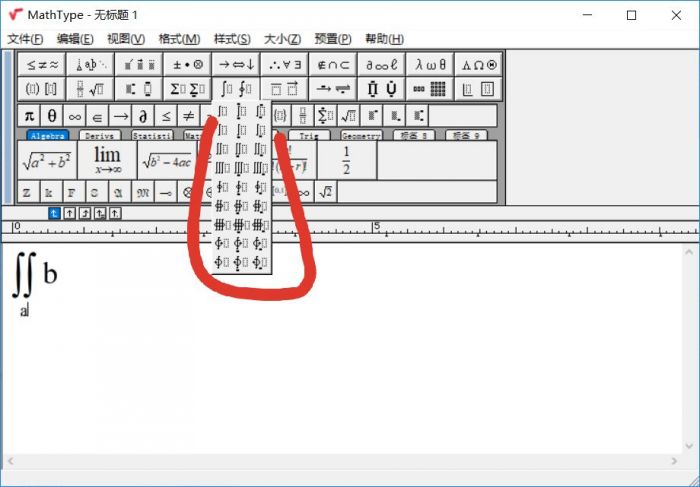700x487 pixels.
Task: Switch to the Geometry tab
Action: [x=361, y=135]
